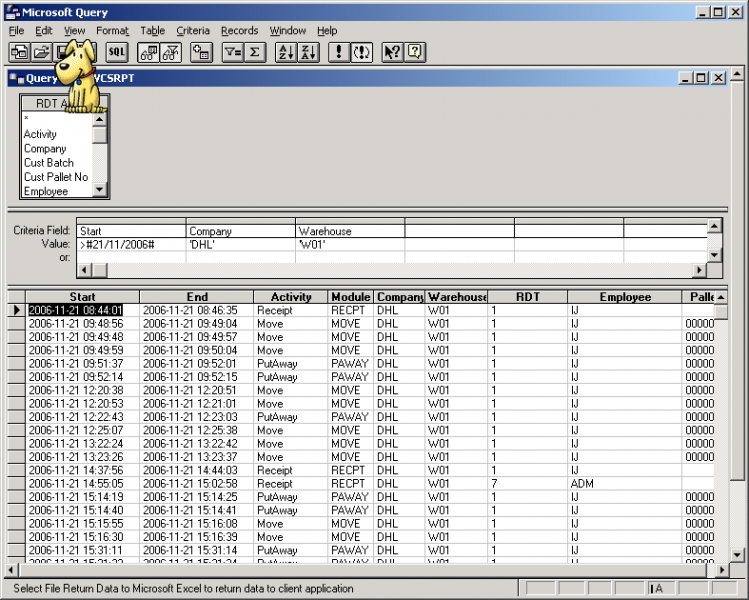The image size is (749, 600).
Task: Click the context Help pointer icon
Action: [x=393, y=52]
